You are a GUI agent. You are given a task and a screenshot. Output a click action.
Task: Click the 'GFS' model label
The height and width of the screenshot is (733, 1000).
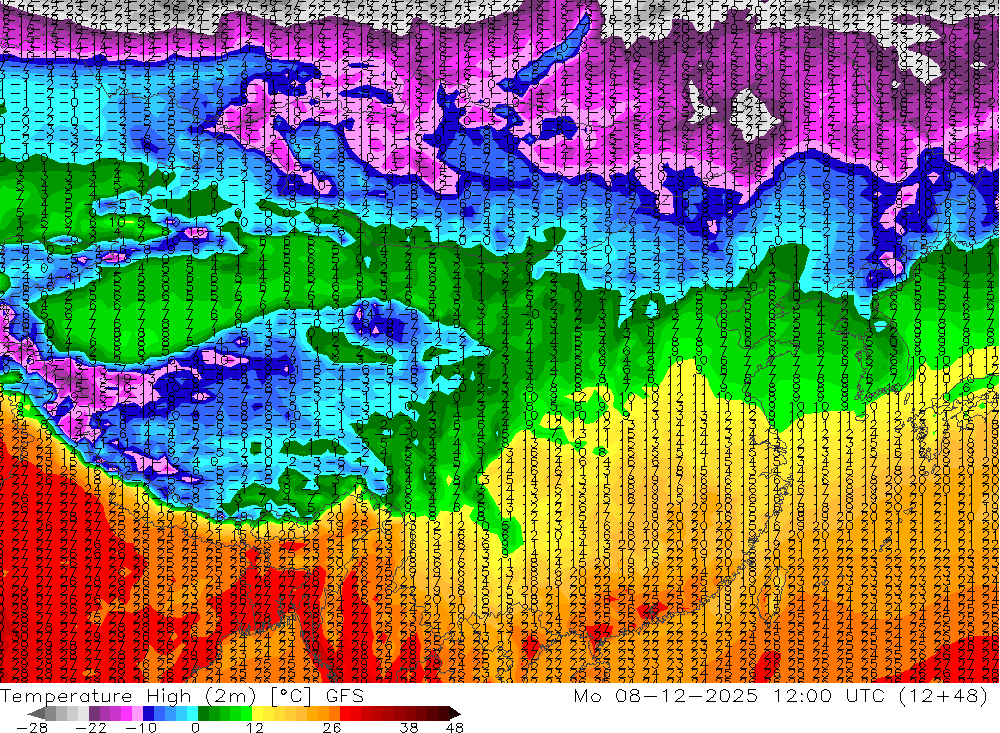345,696
